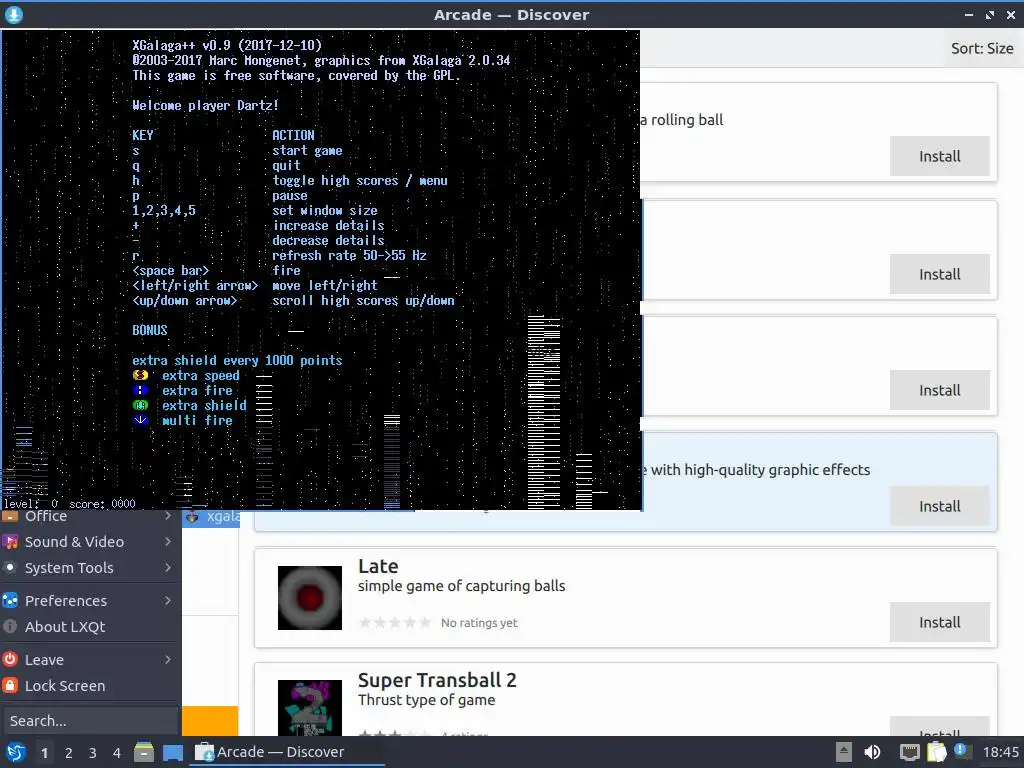Screen dimensions: 1024x768
Task: Click 'toggle high scores / menu' text
Action: [360, 180]
